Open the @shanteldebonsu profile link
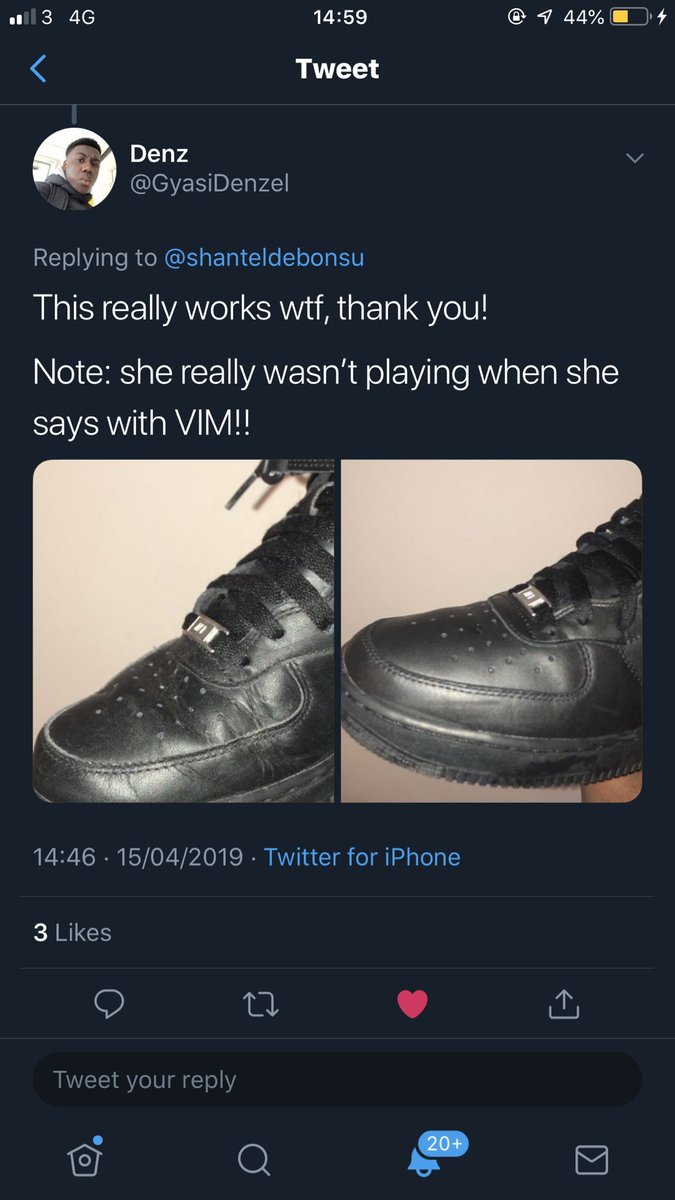 click(264, 257)
